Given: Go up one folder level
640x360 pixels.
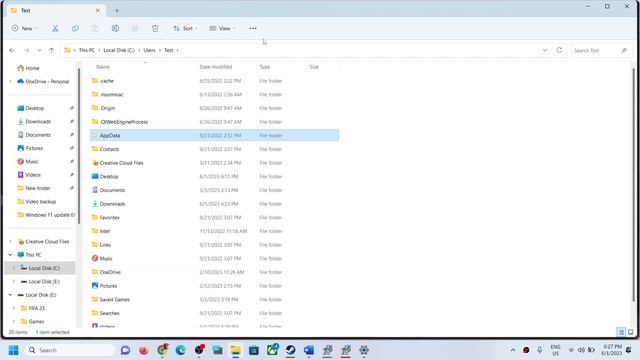Looking at the screenshot, I should click(51, 50).
